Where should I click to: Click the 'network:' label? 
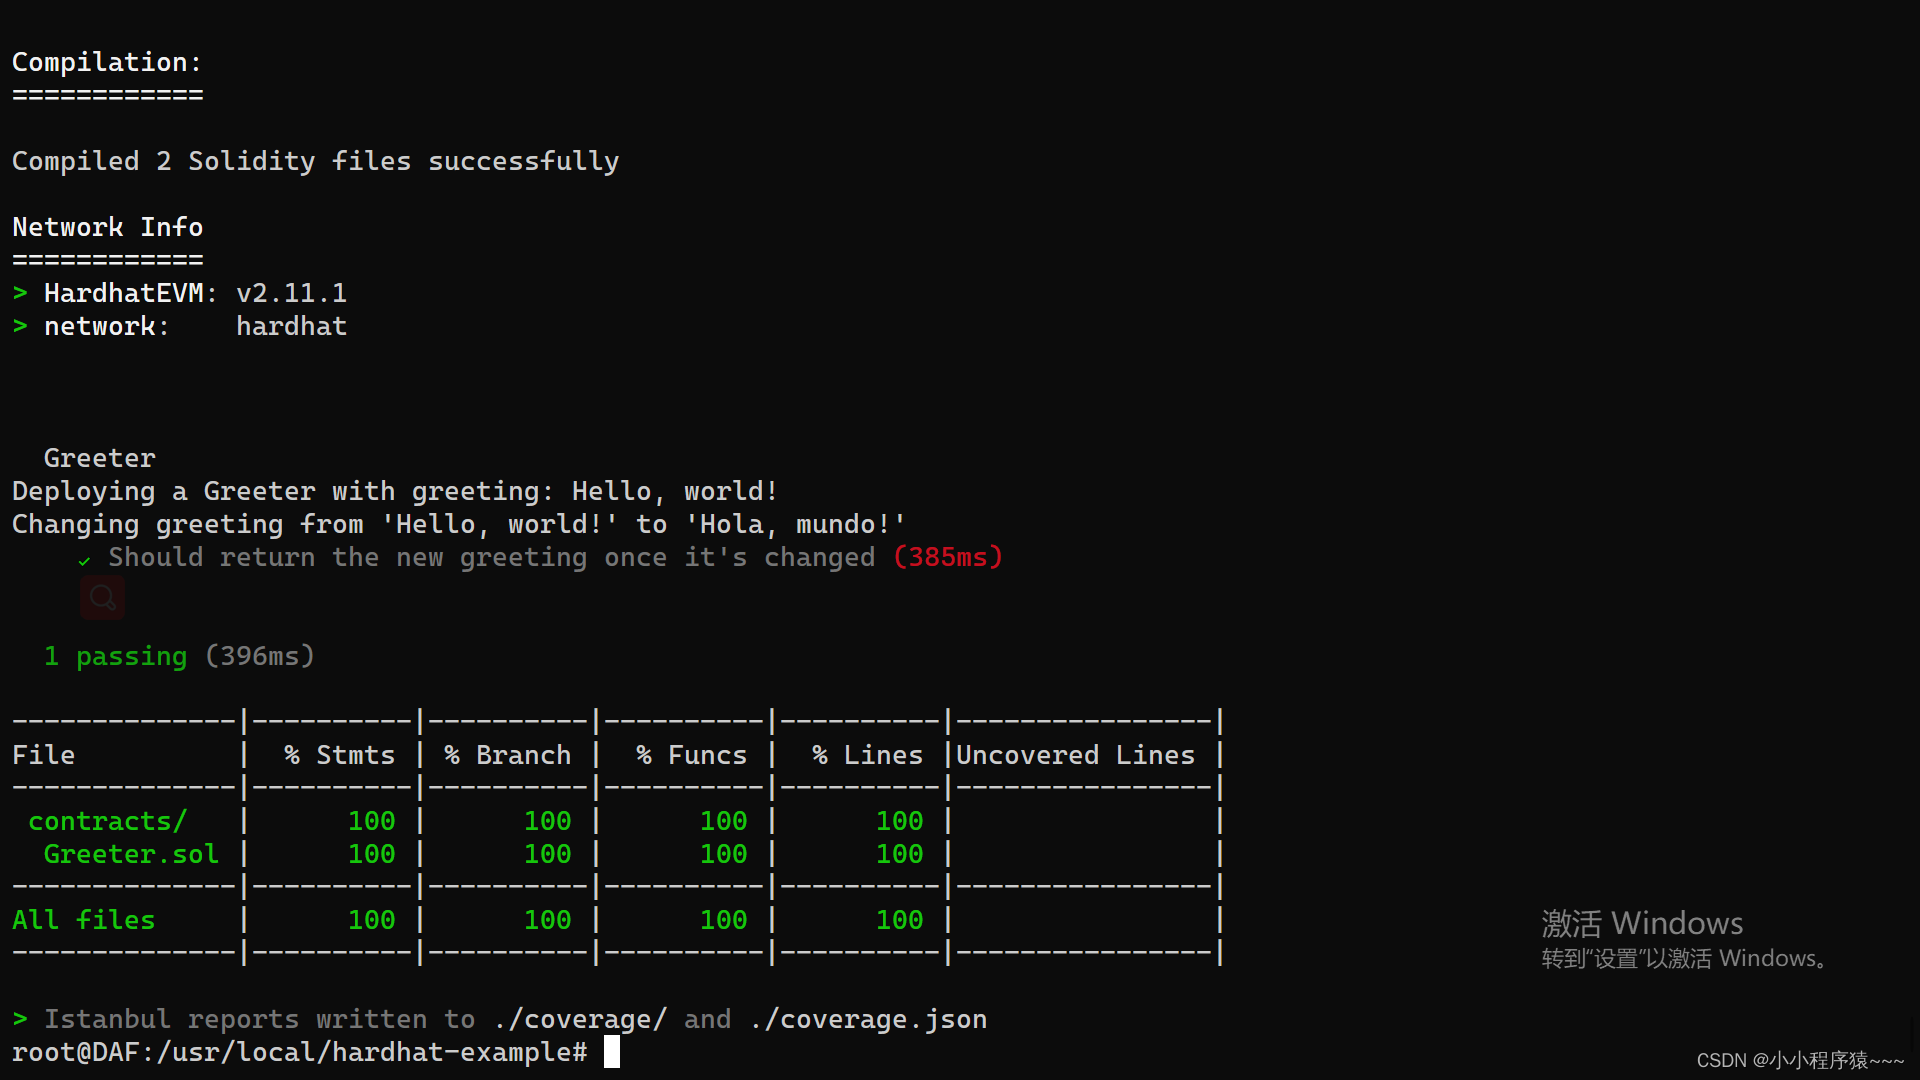(107, 326)
